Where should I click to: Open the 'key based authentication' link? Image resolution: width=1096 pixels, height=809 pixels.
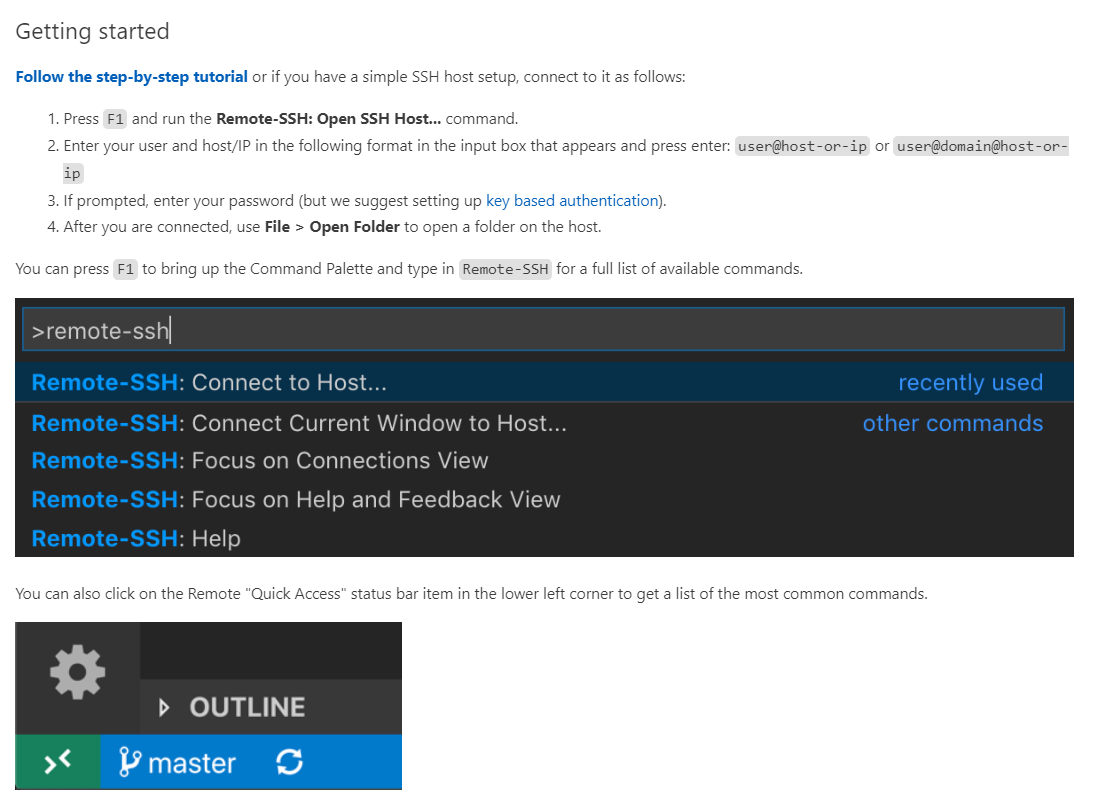point(572,201)
